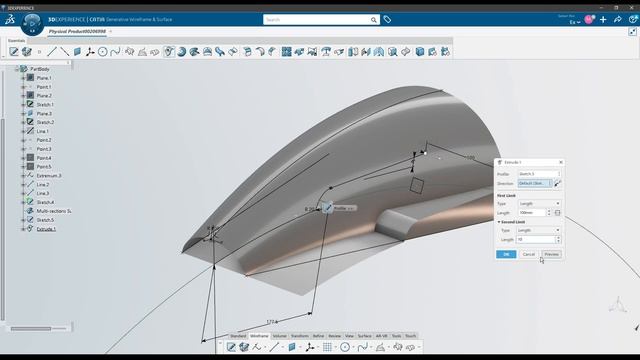The image size is (640, 360).
Task: Click the search magnifier icon
Action: (x=373, y=20)
